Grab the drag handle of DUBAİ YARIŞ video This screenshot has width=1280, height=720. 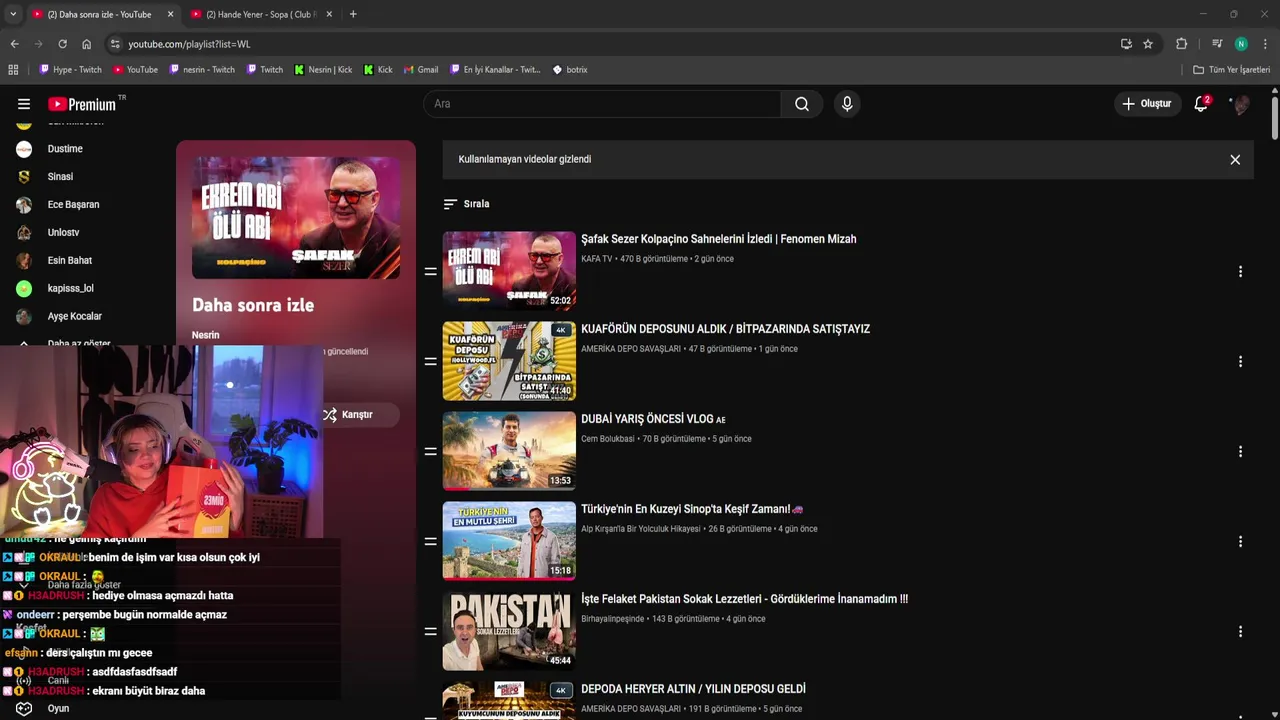pyautogui.click(x=430, y=452)
